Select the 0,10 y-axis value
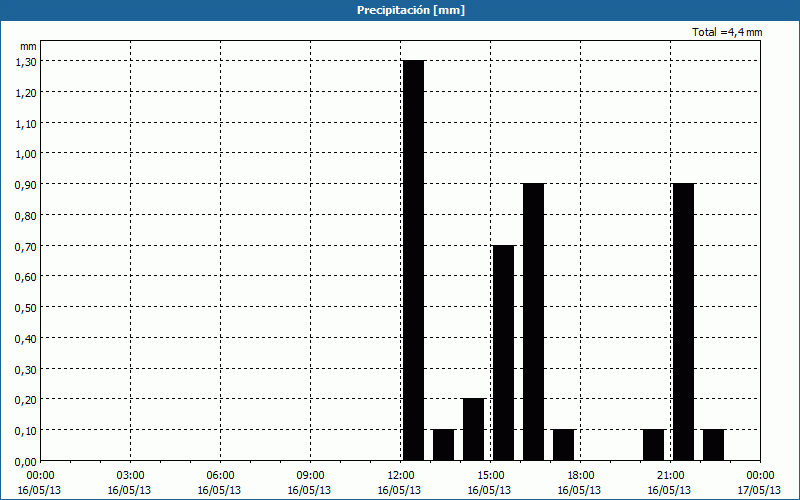 point(26,431)
